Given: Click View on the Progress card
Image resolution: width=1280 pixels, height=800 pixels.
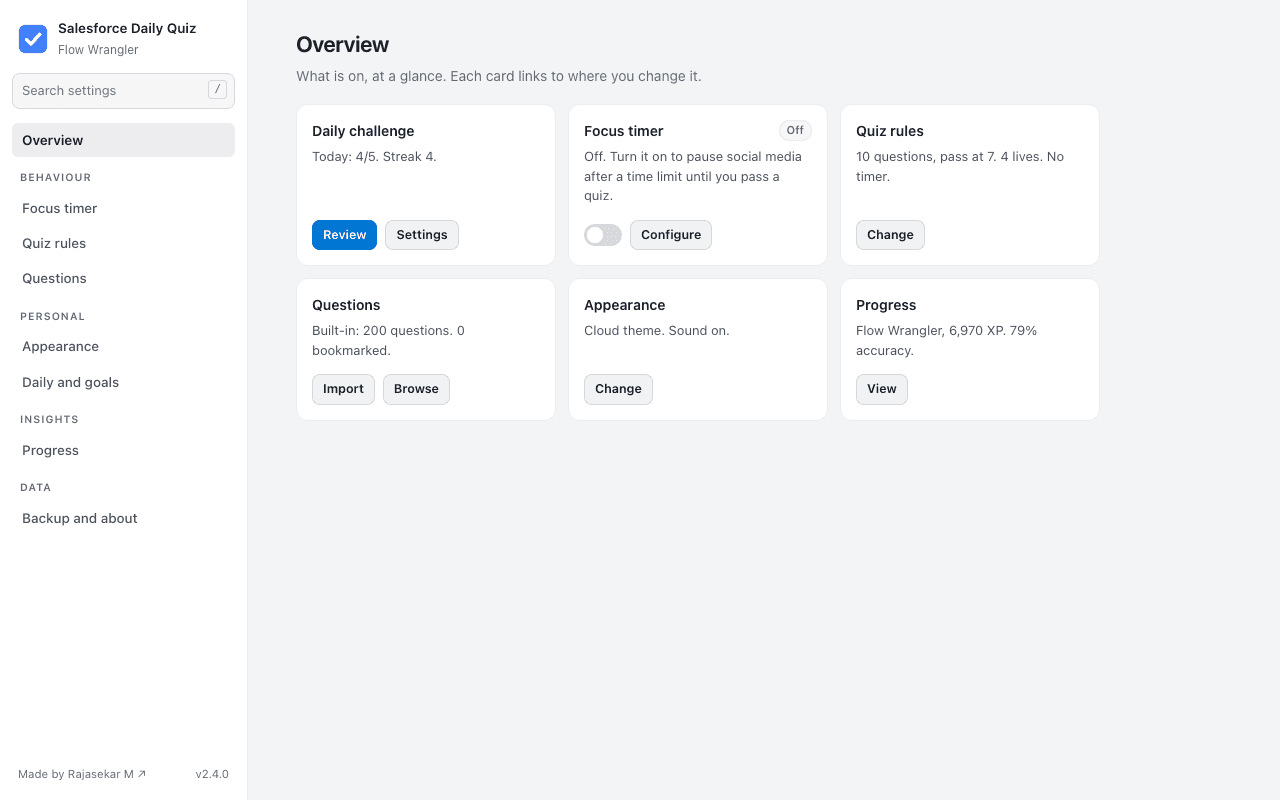Looking at the screenshot, I should 882,389.
